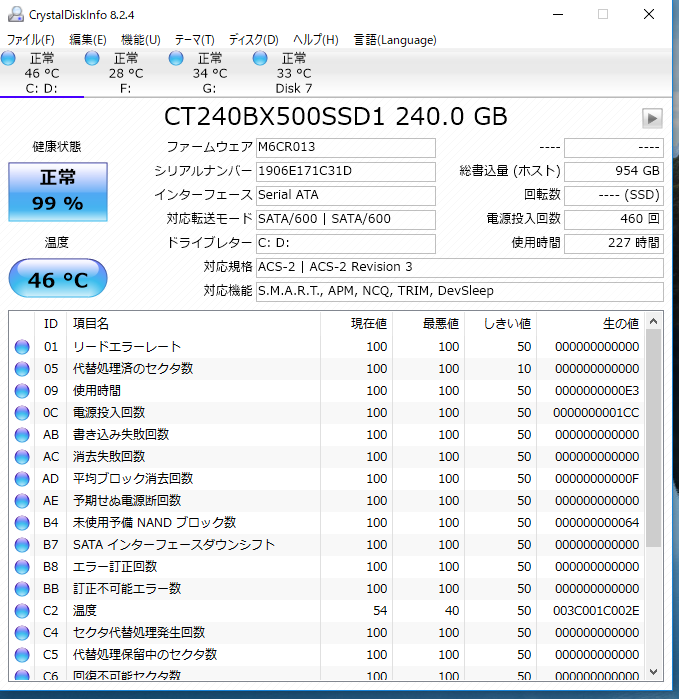Open the 機能(U) menu
The height and width of the screenshot is (699, 679).
pyautogui.click(x=141, y=40)
